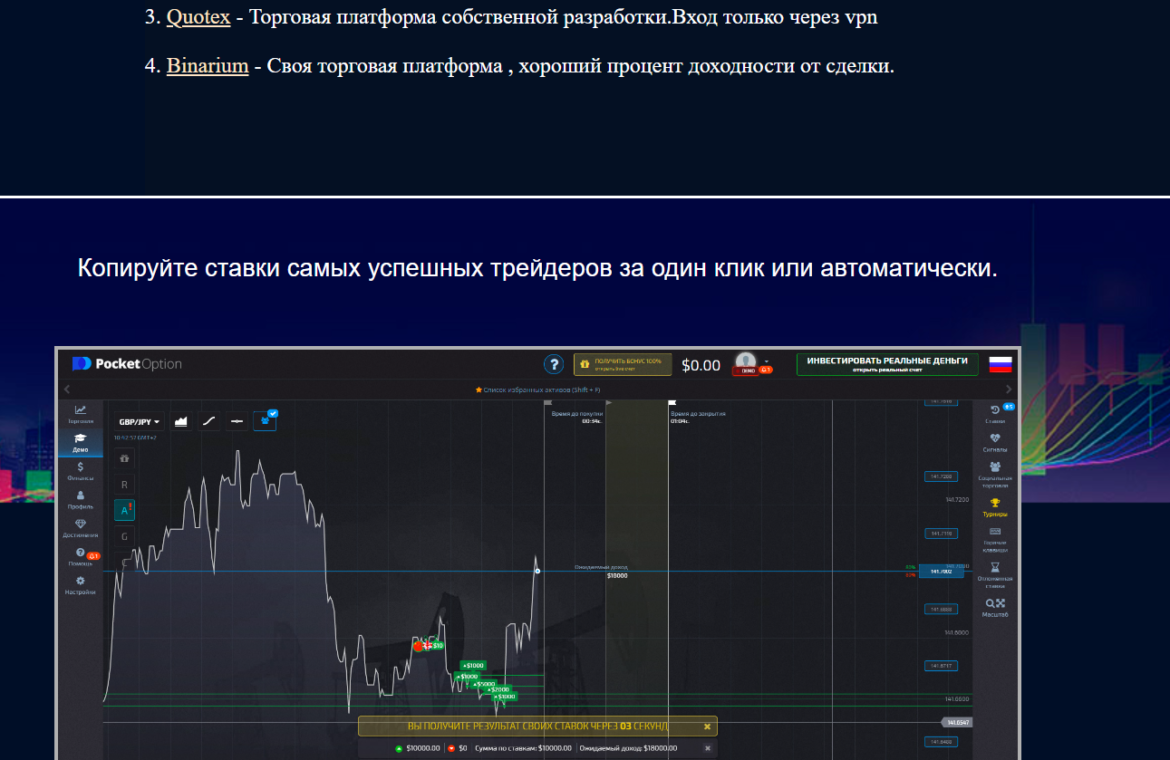Open the Ставки (Trades) panel tab
Viewport: 1170px width, 760px height.
pos(994,413)
